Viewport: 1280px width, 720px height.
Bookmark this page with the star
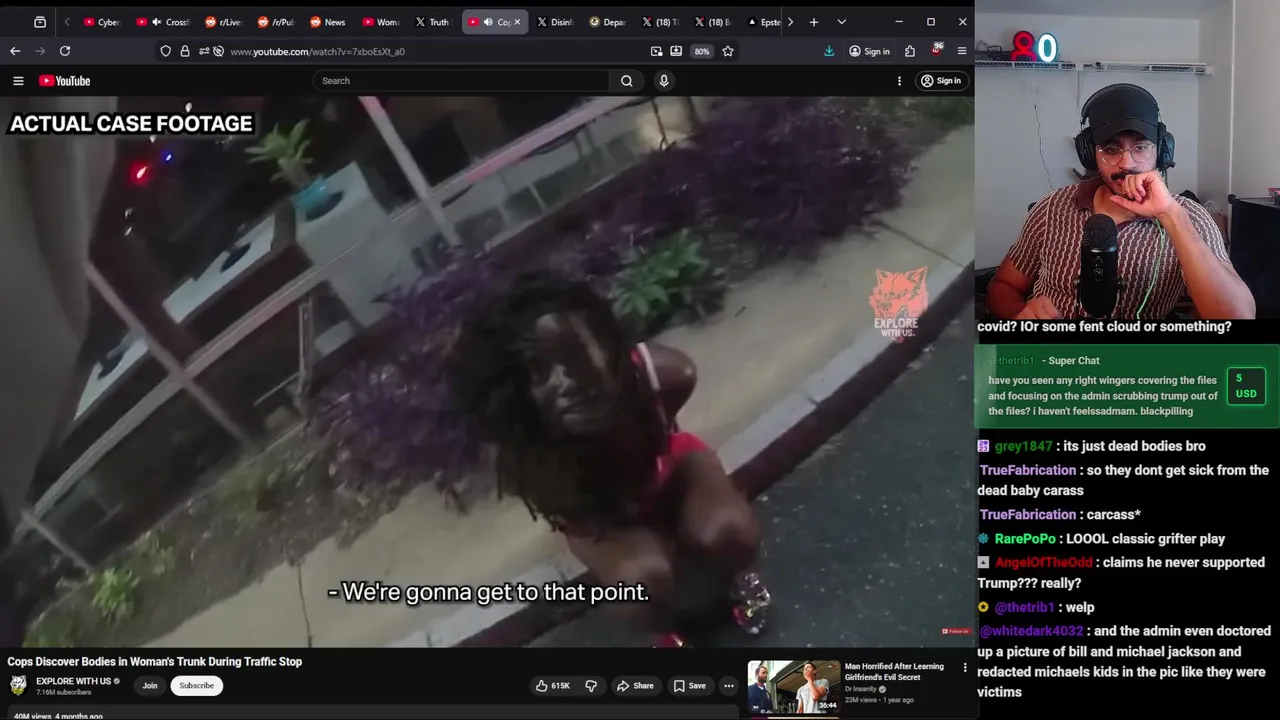pyautogui.click(x=728, y=51)
